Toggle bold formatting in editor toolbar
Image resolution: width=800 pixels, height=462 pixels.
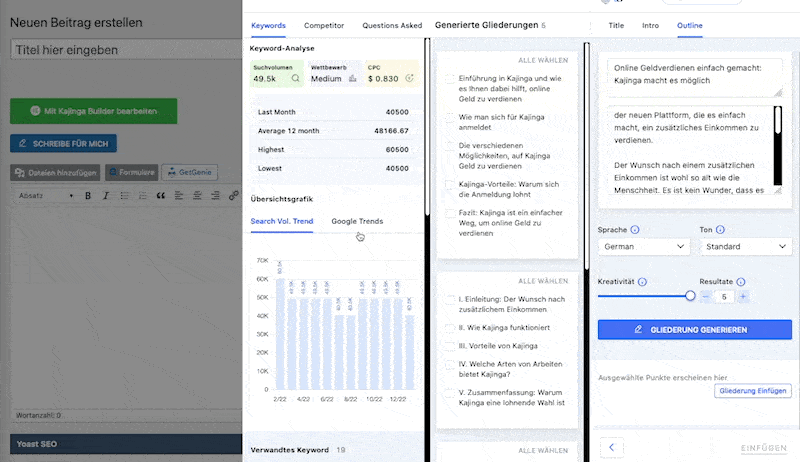click(88, 196)
